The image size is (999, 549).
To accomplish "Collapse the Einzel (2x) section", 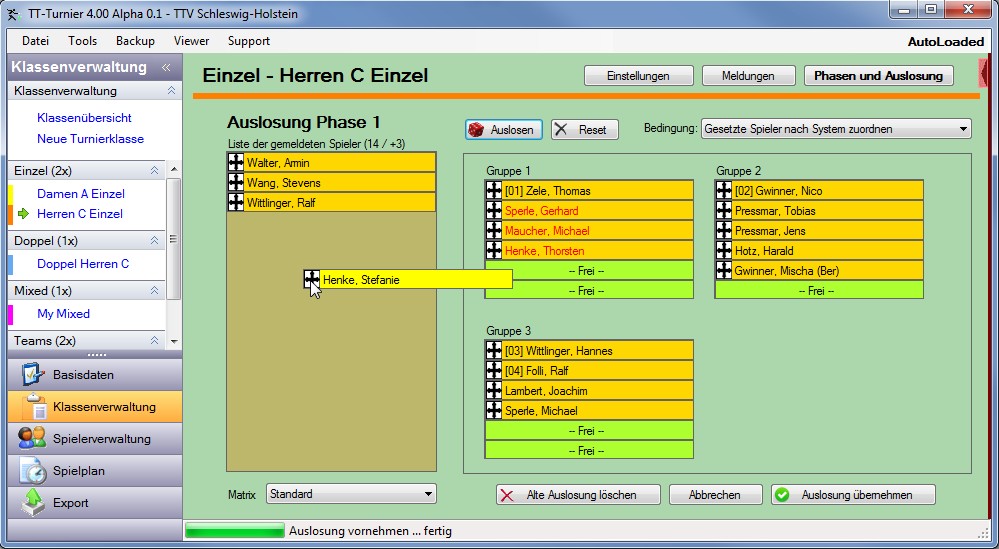I will [155, 171].
